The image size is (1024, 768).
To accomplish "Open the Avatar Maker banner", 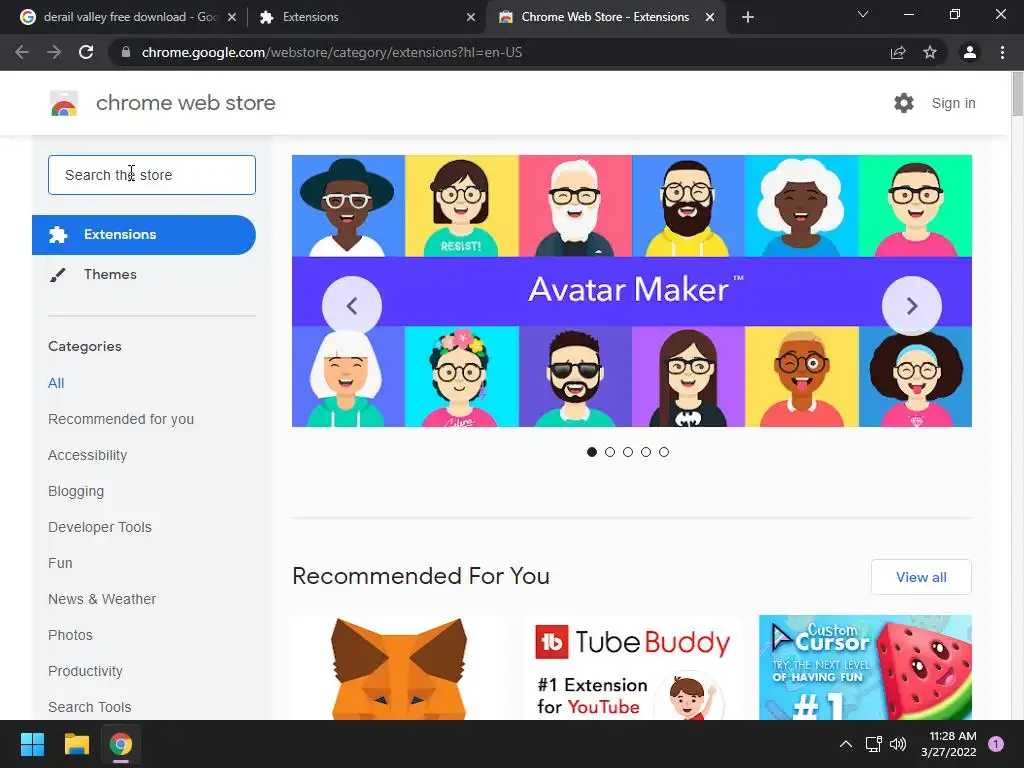I will pos(632,291).
